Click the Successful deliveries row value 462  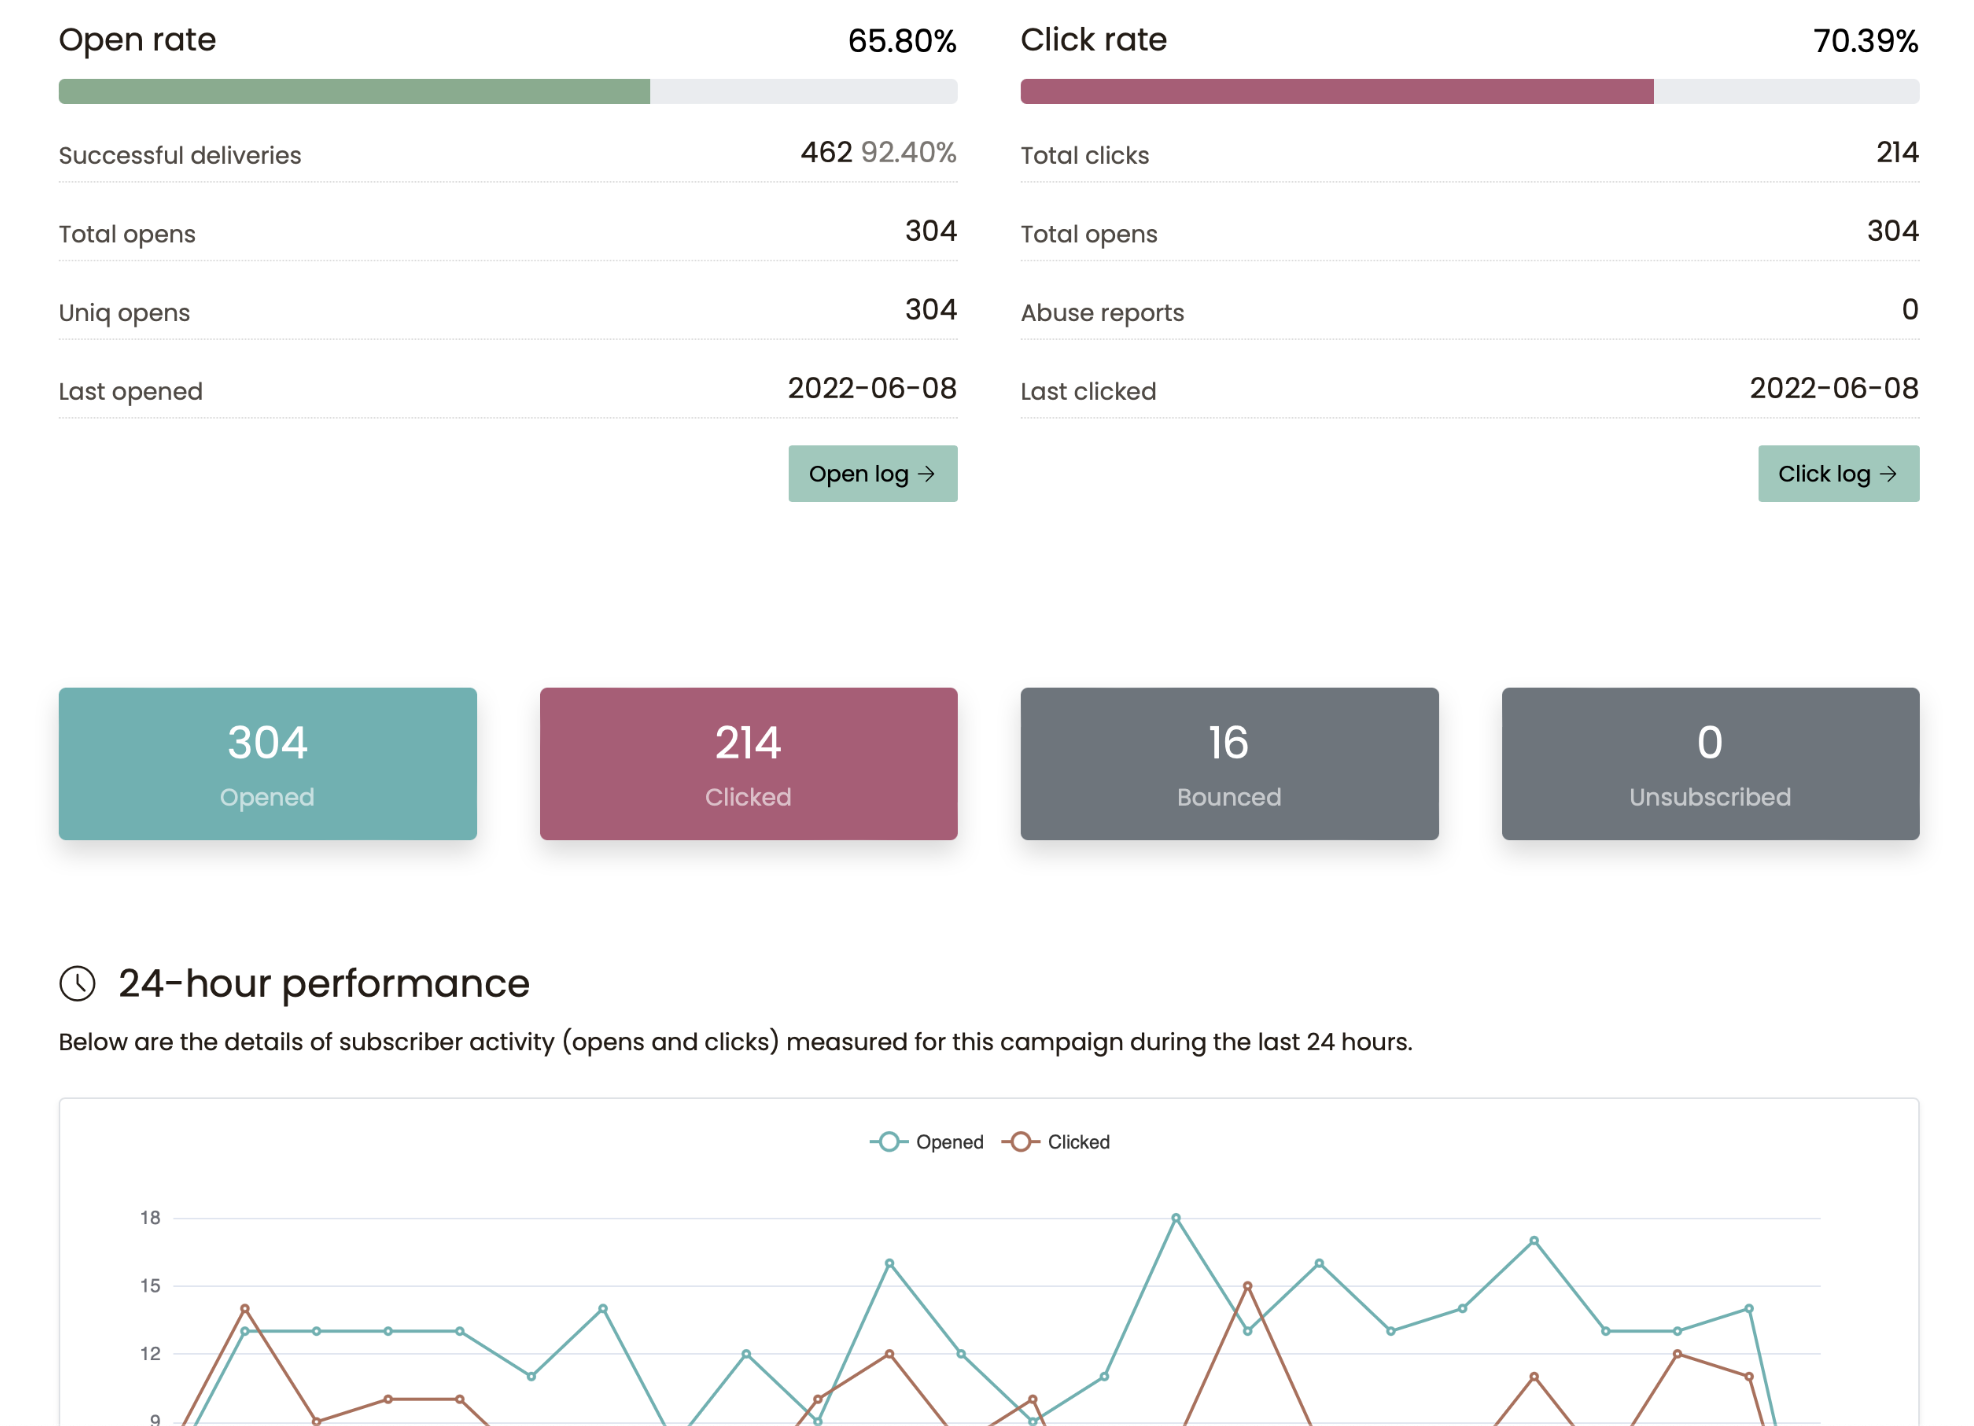(x=826, y=152)
